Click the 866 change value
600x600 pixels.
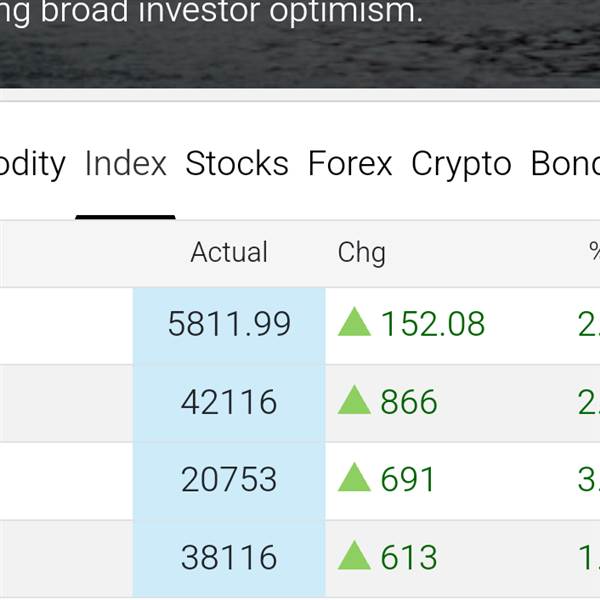coord(409,402)
